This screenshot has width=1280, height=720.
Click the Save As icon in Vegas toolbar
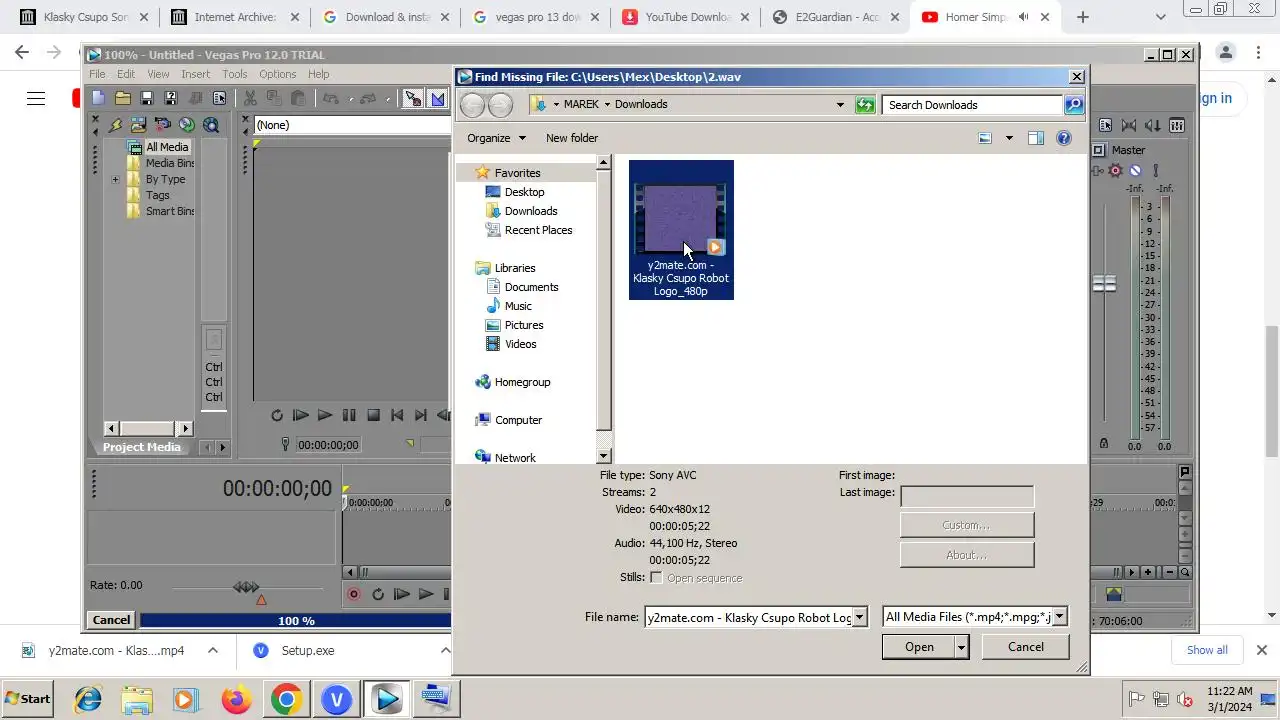point(171,98)
